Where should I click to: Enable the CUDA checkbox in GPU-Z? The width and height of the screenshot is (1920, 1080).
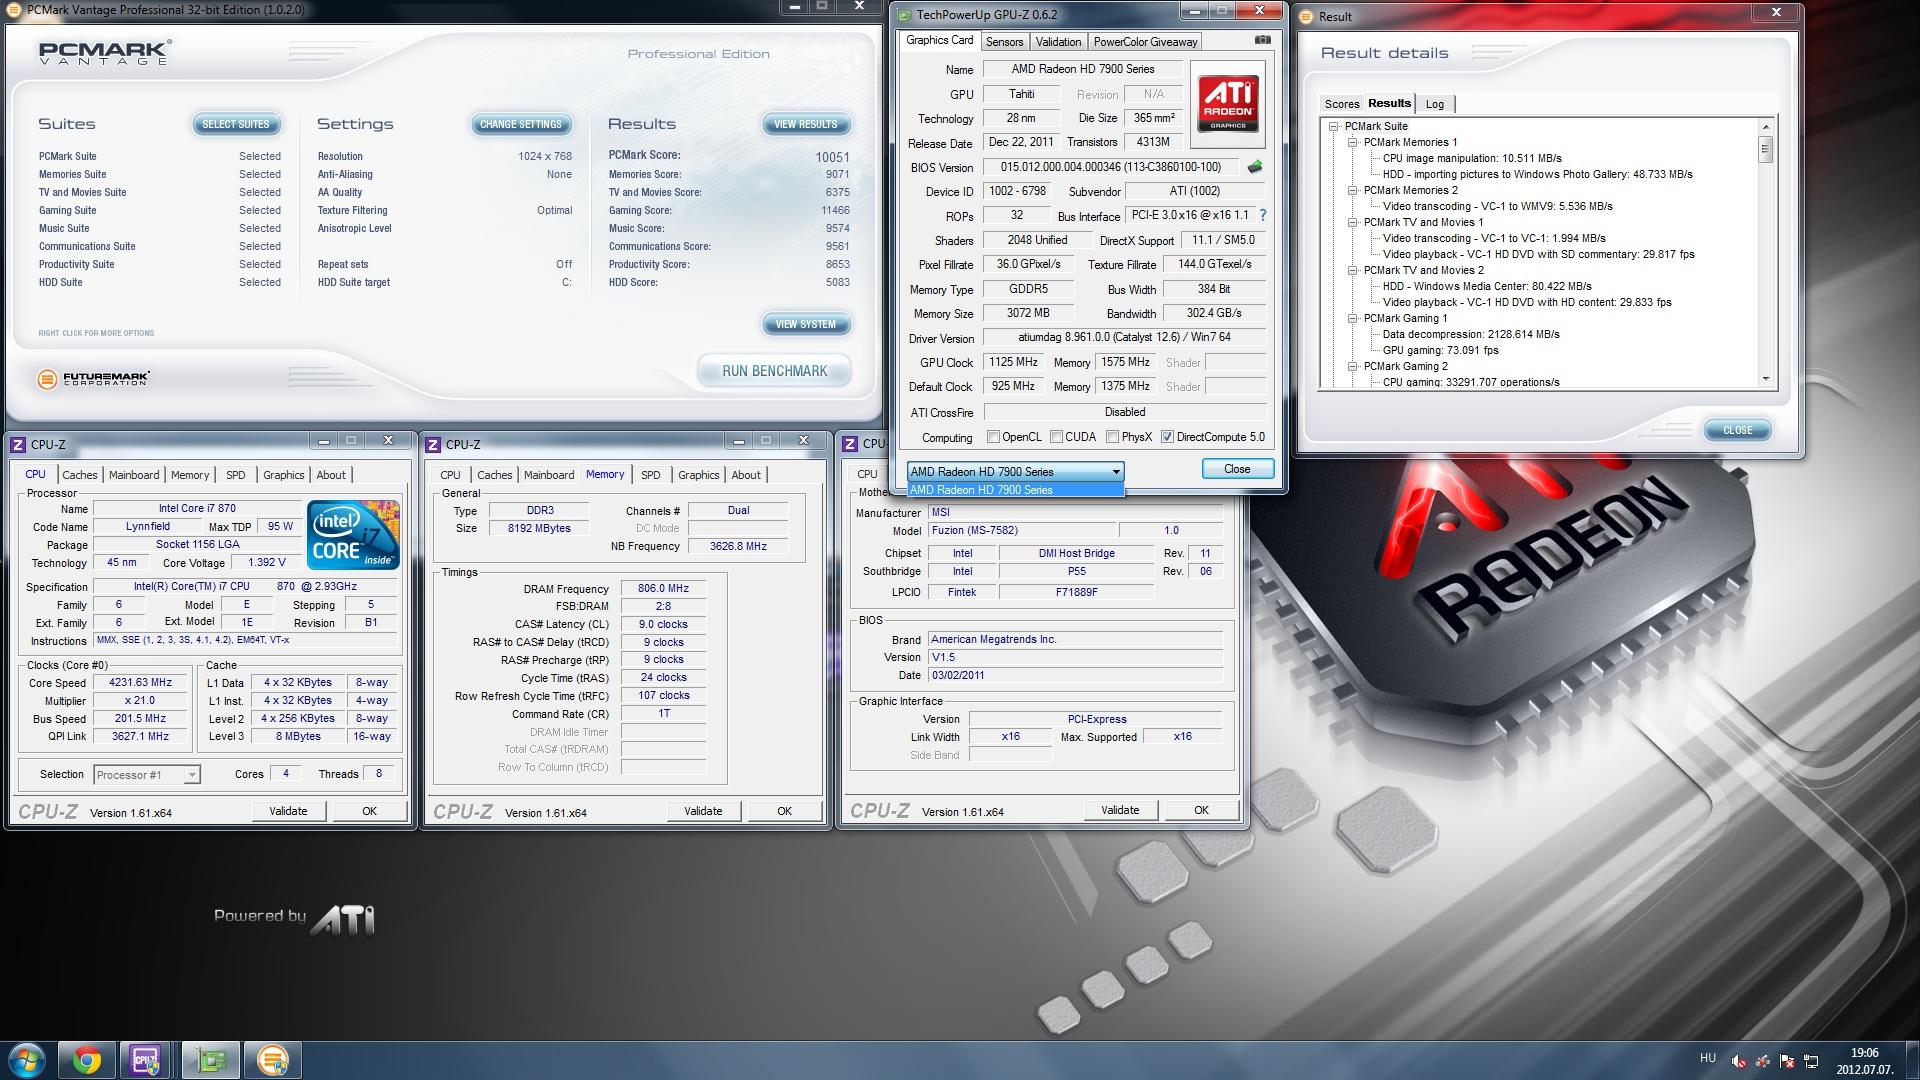pos(1056,437)
